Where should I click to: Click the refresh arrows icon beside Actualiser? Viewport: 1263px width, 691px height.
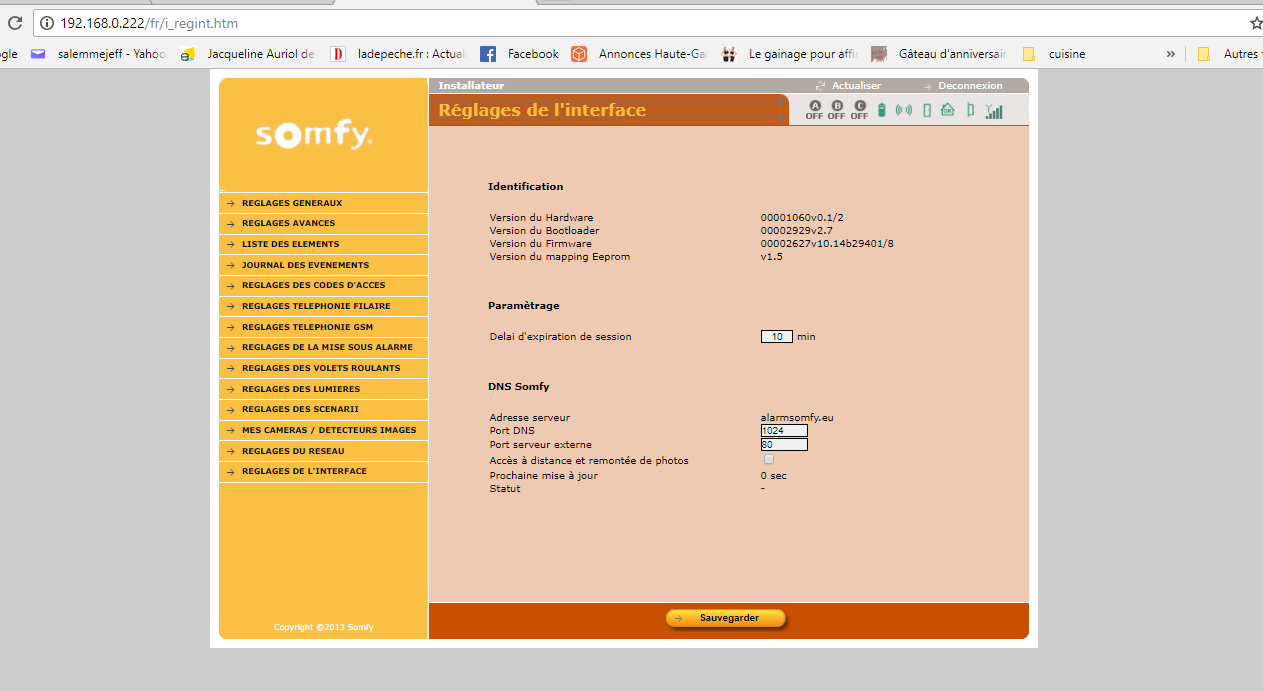(821, 86)
